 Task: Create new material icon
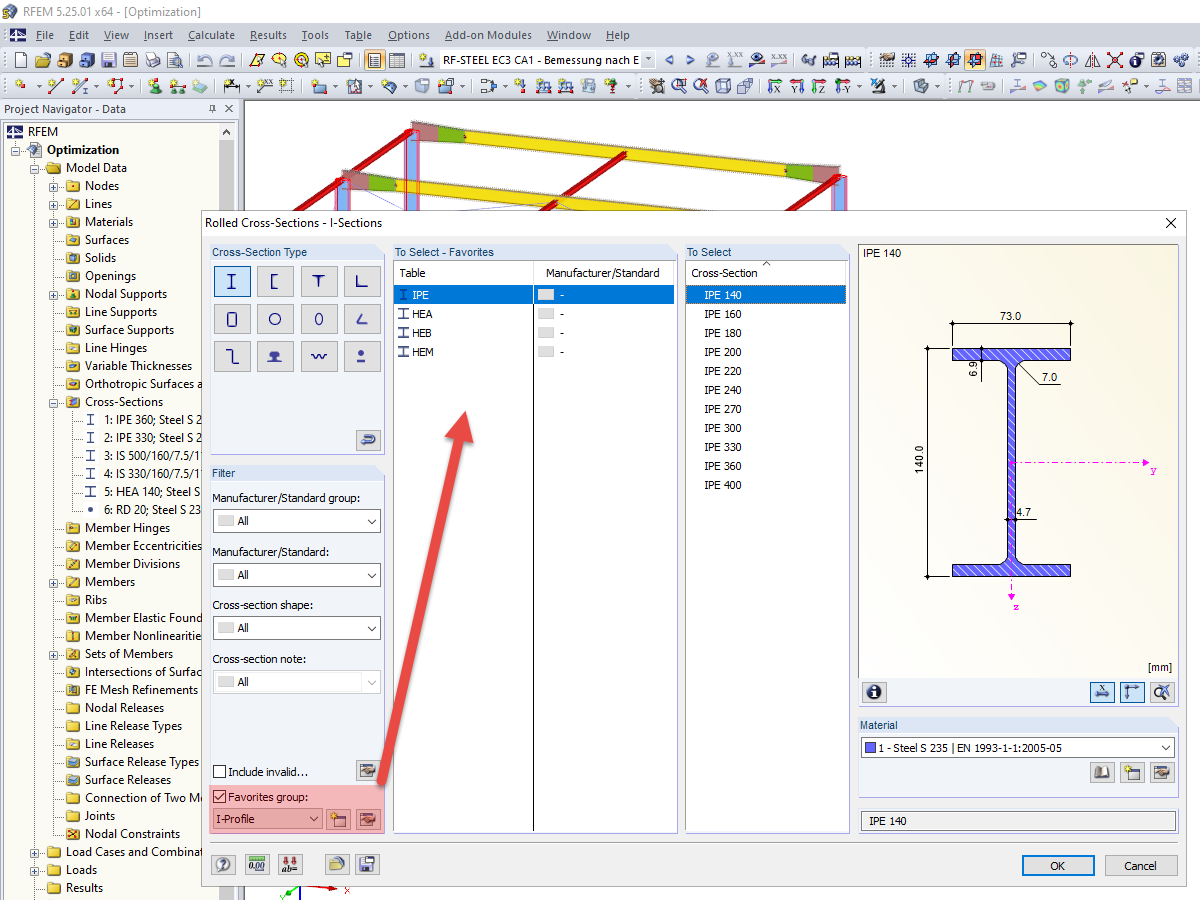1132,772
